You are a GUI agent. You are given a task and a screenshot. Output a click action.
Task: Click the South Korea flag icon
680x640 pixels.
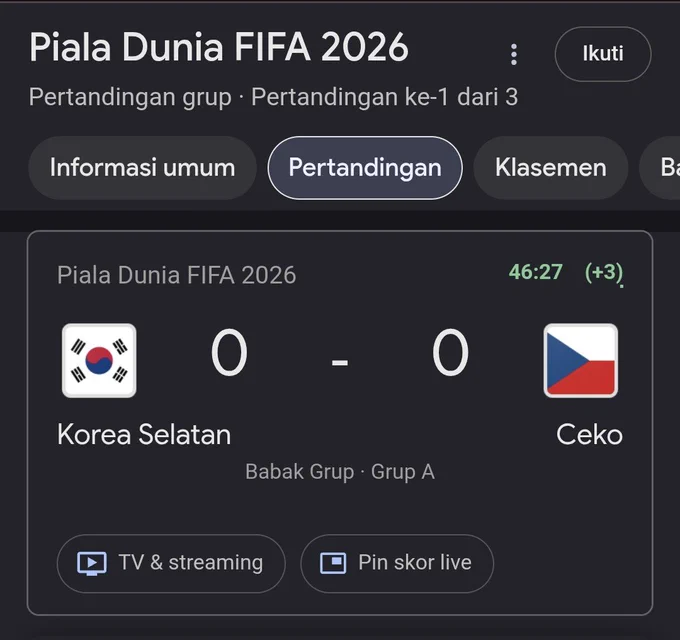[x=99, y=360]
